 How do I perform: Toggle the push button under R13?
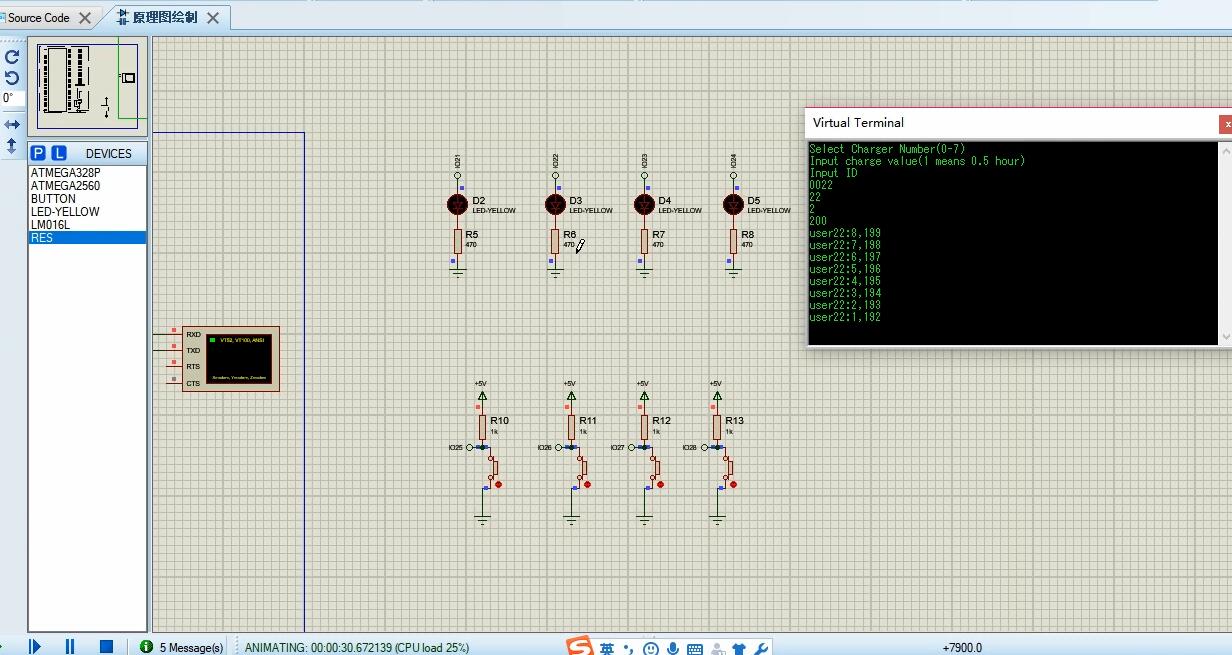(727, 467)
